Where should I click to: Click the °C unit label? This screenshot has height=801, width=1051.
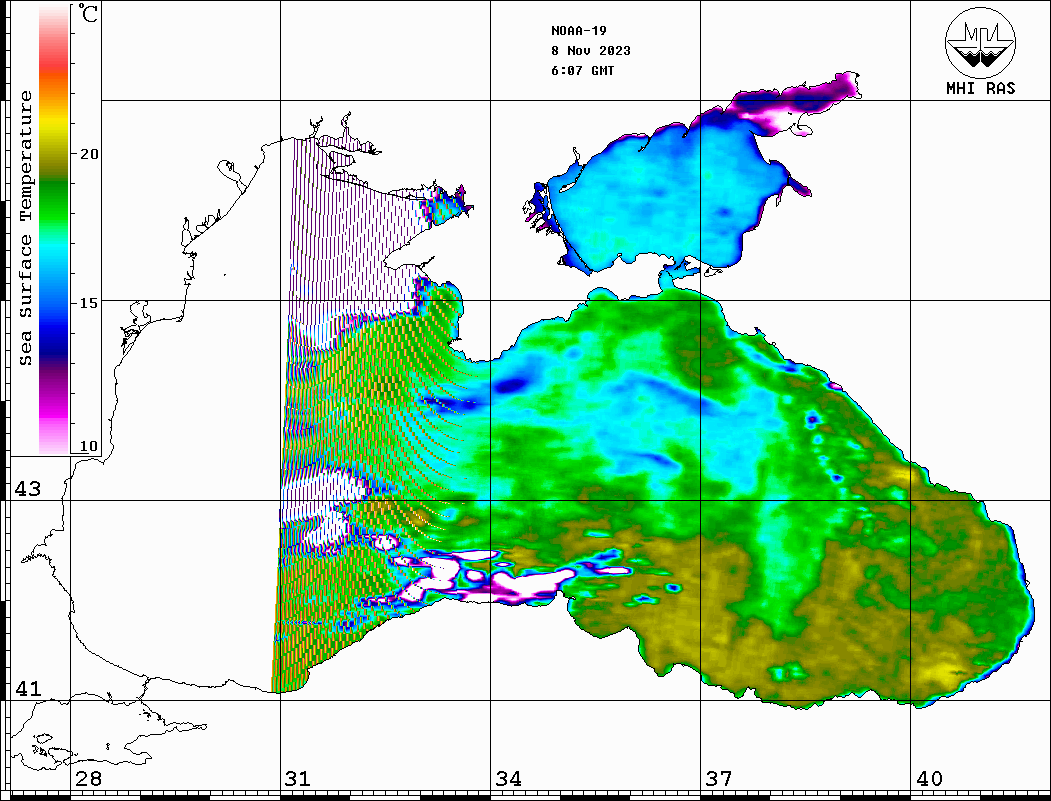pyautogui.click(x=88, y=13)
